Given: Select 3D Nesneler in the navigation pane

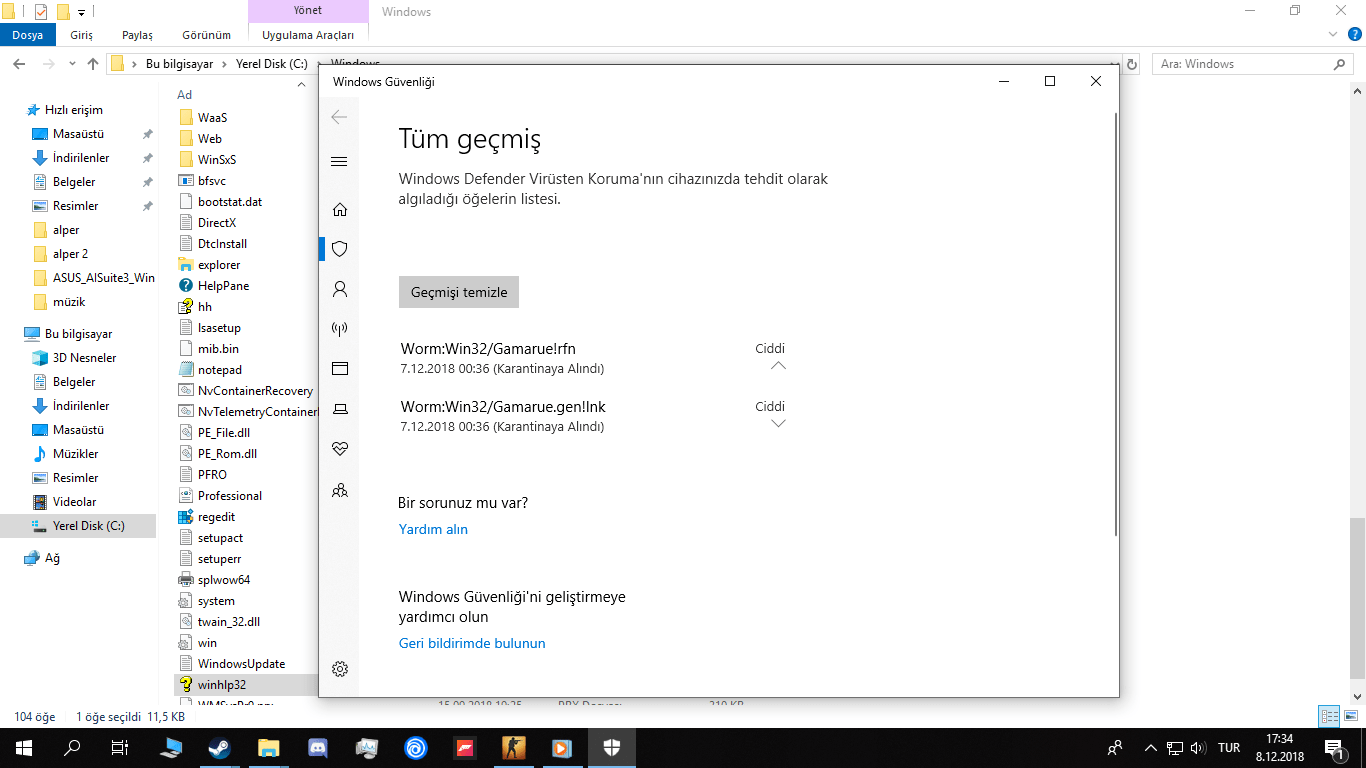Looking at the screenshot, I should pyautogui.click(x=85, y=358).
